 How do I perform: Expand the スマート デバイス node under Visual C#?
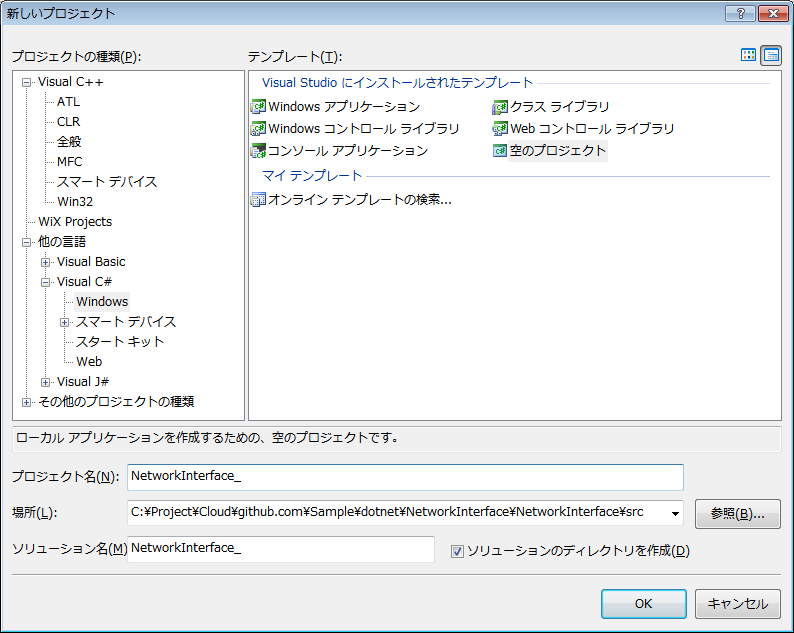pos(64,323)
